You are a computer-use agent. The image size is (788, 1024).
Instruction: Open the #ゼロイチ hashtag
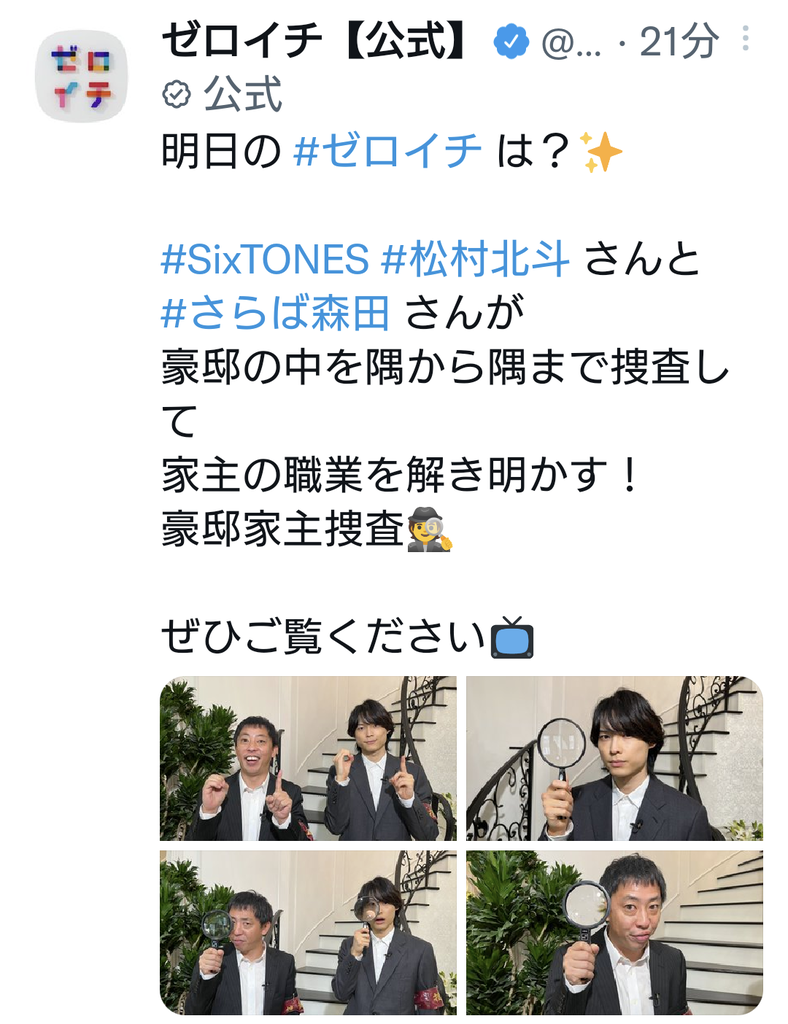[x=388, y=152]
